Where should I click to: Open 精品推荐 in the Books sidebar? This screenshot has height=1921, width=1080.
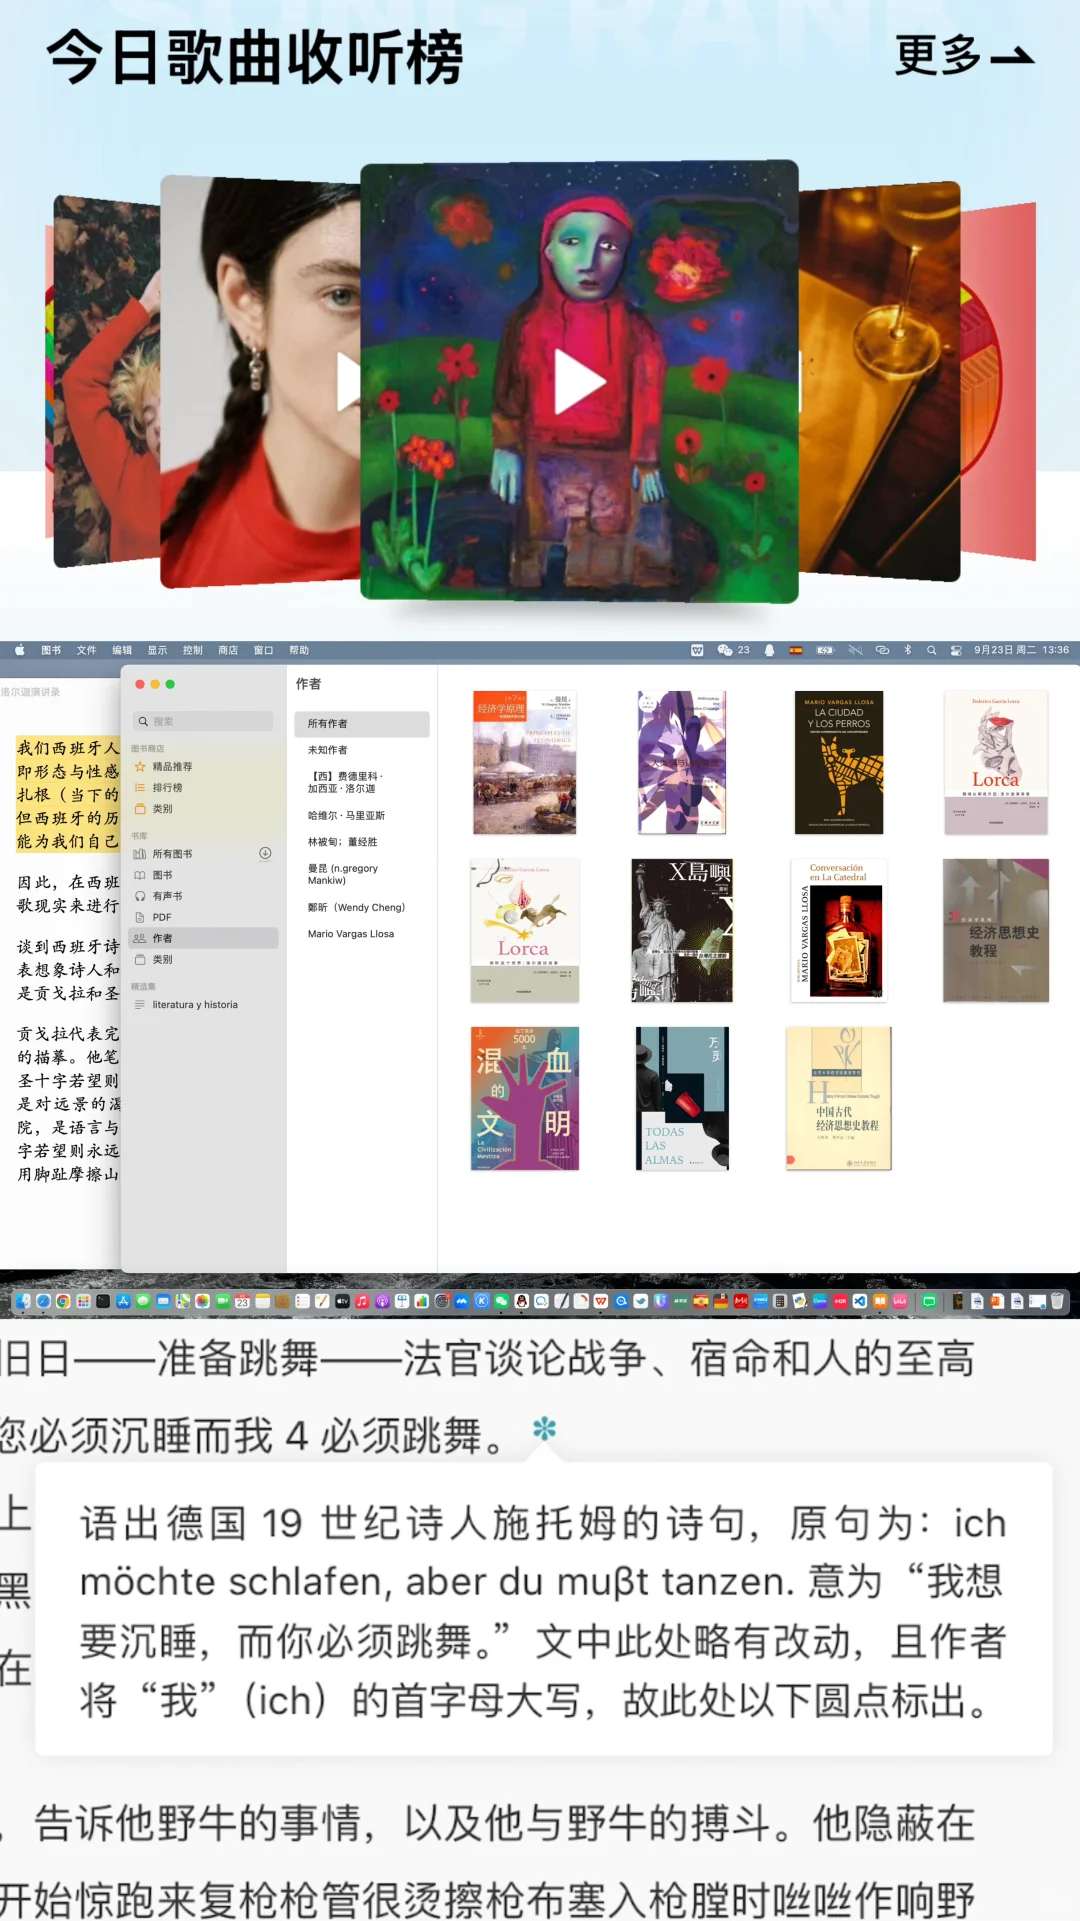pyautogui.click(x=172, y=767)
